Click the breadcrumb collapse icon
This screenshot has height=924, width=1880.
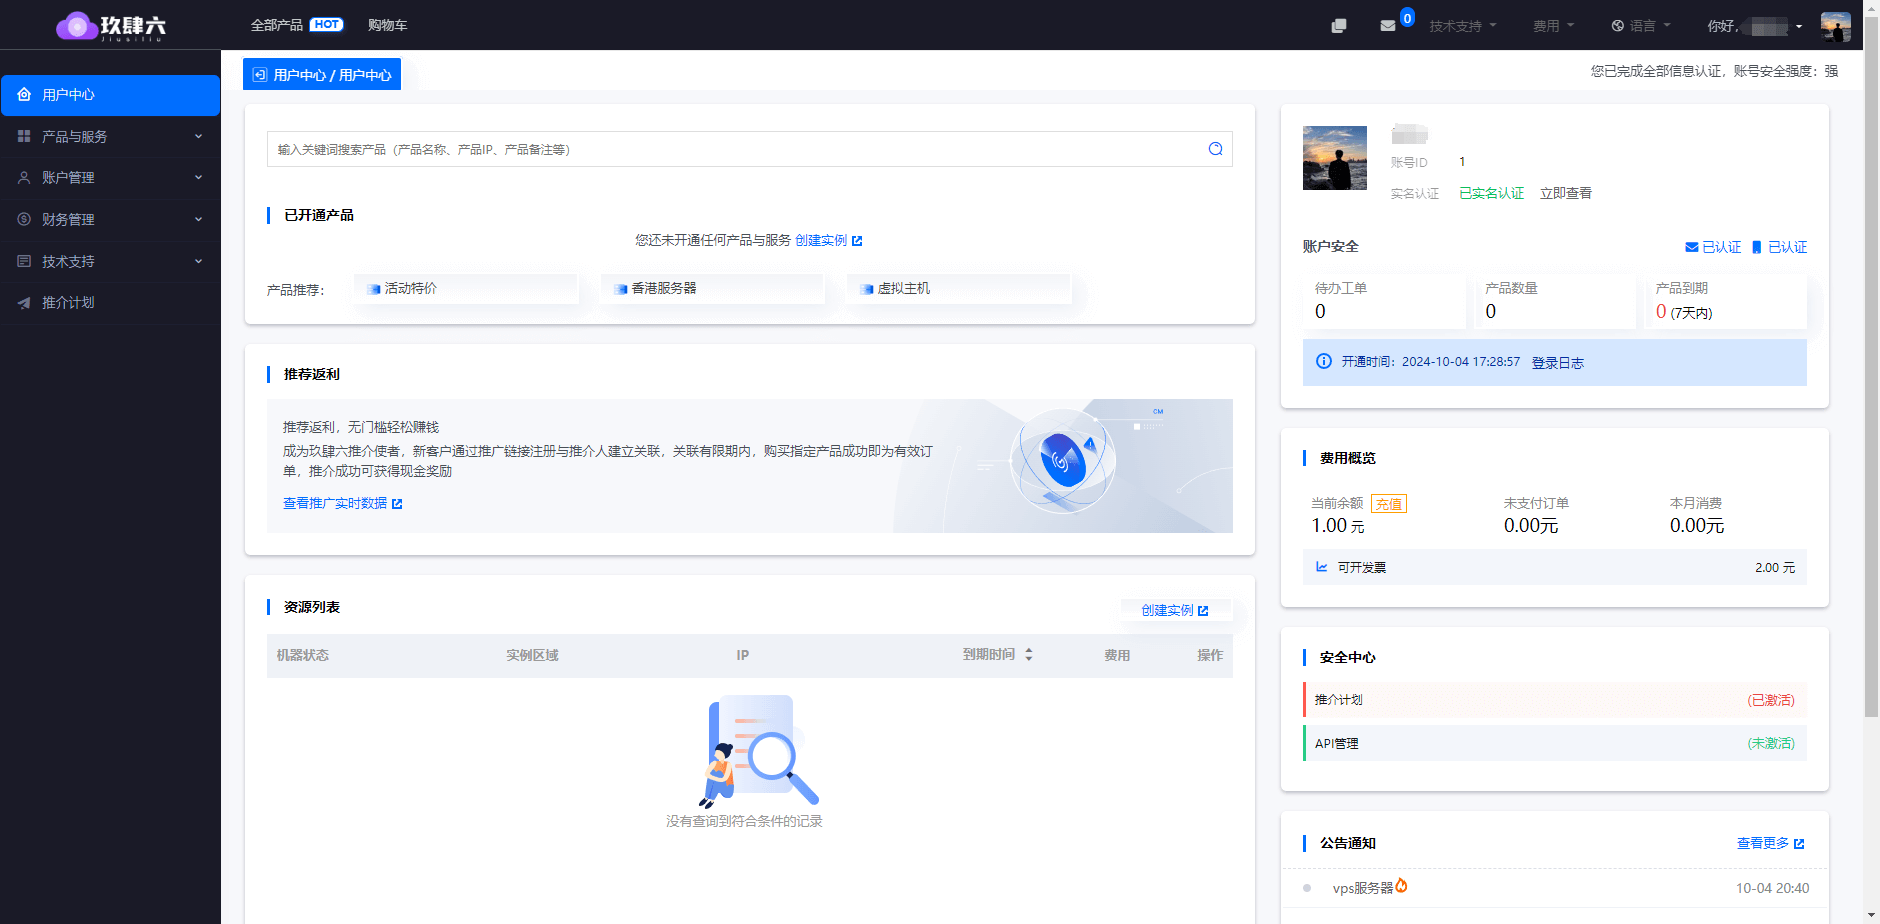coord(260,75)
